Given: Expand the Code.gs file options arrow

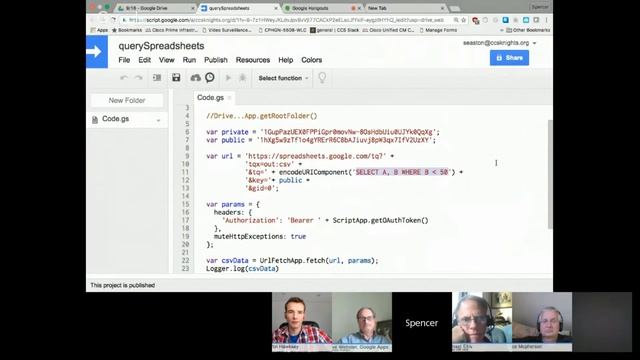Looking at the screenshot, I should click(x=158, y=120).
